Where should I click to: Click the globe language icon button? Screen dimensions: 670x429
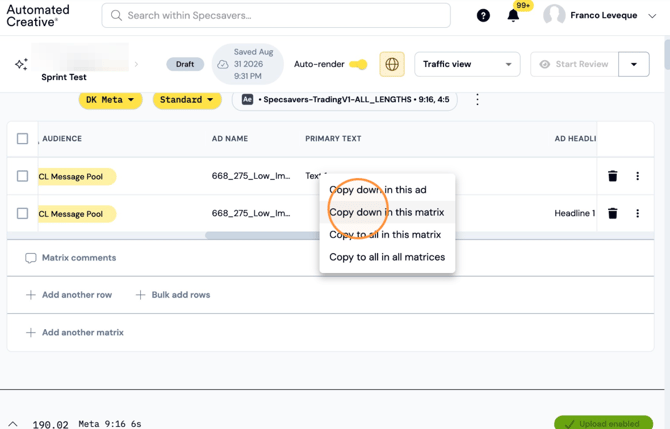click(392, 64)
